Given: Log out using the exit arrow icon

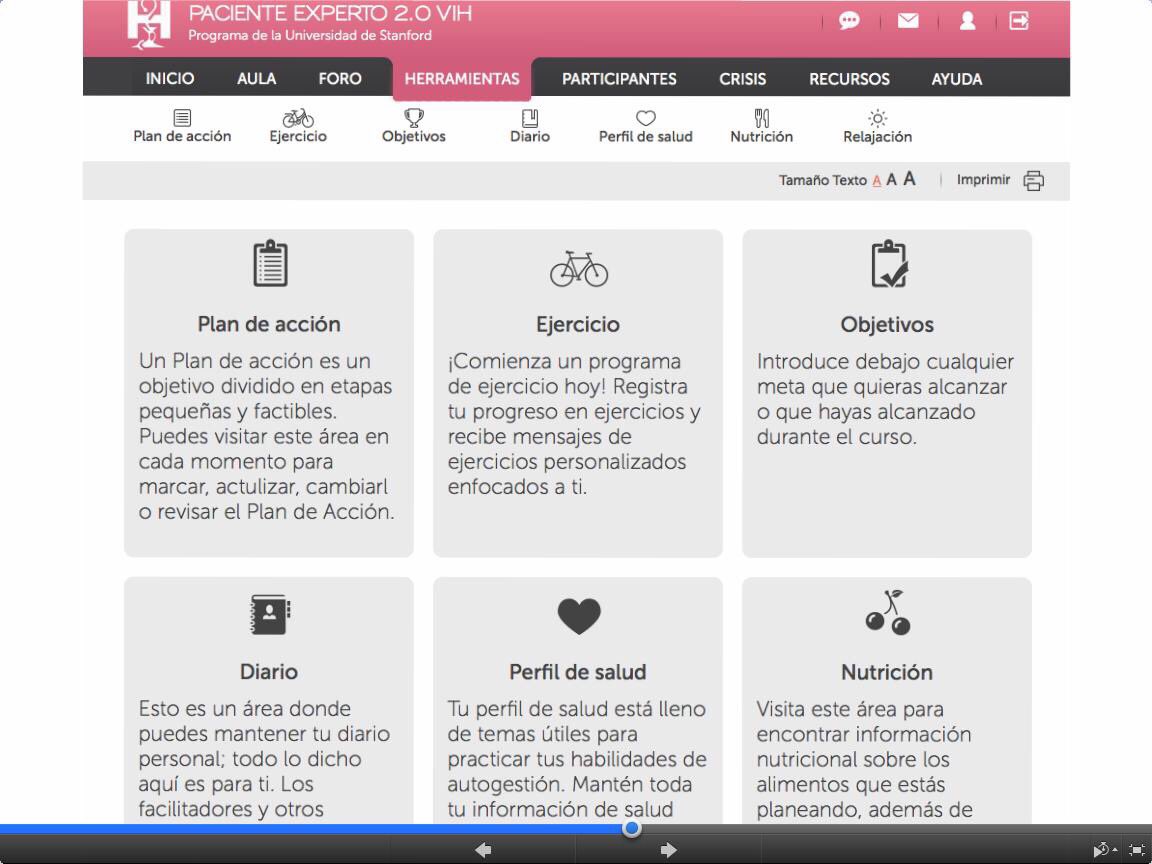Looking at the screenshot, I should (x=1019, y=21).
